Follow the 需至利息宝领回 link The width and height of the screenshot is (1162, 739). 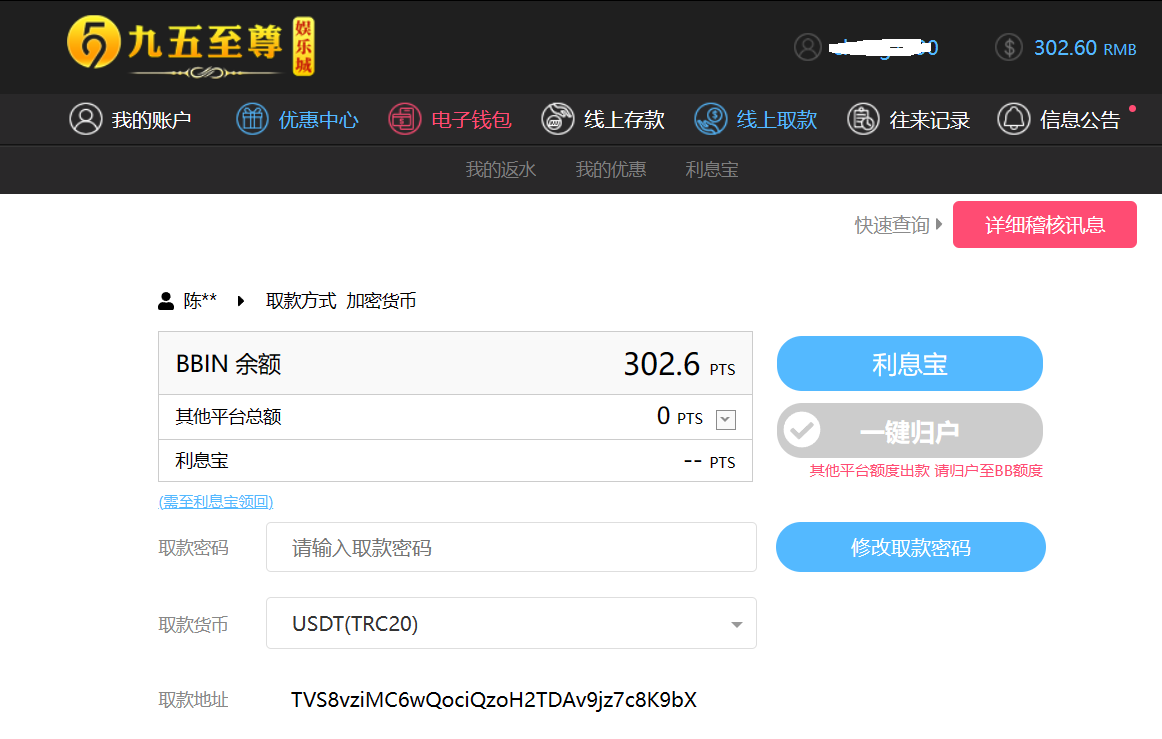tap(216, 502)
